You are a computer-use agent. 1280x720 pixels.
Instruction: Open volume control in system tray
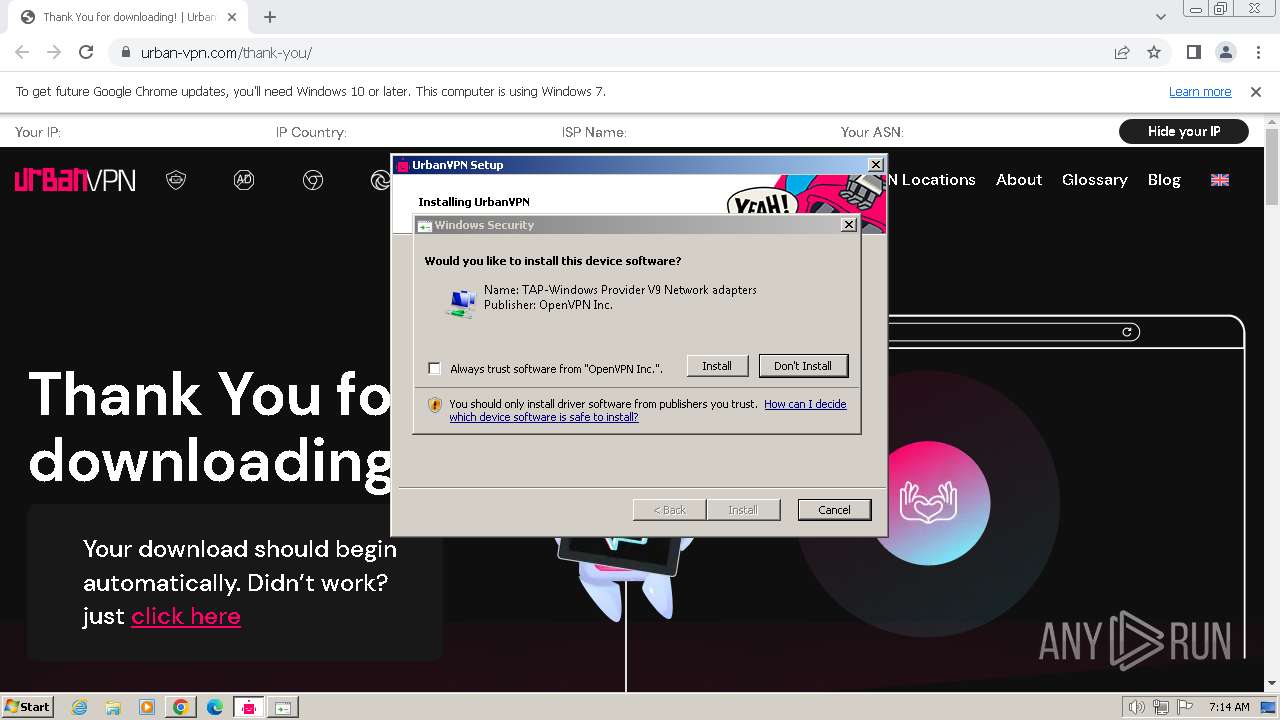1136,707
